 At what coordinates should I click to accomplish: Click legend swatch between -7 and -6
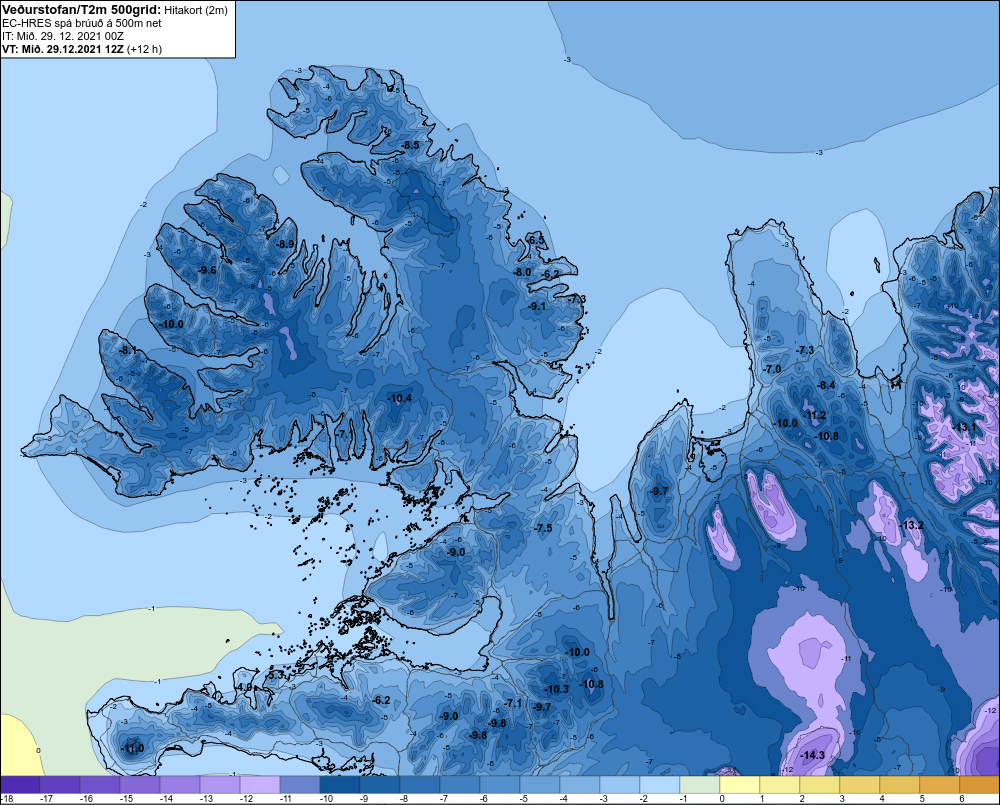pyautogui.click(x=460, y=785)
